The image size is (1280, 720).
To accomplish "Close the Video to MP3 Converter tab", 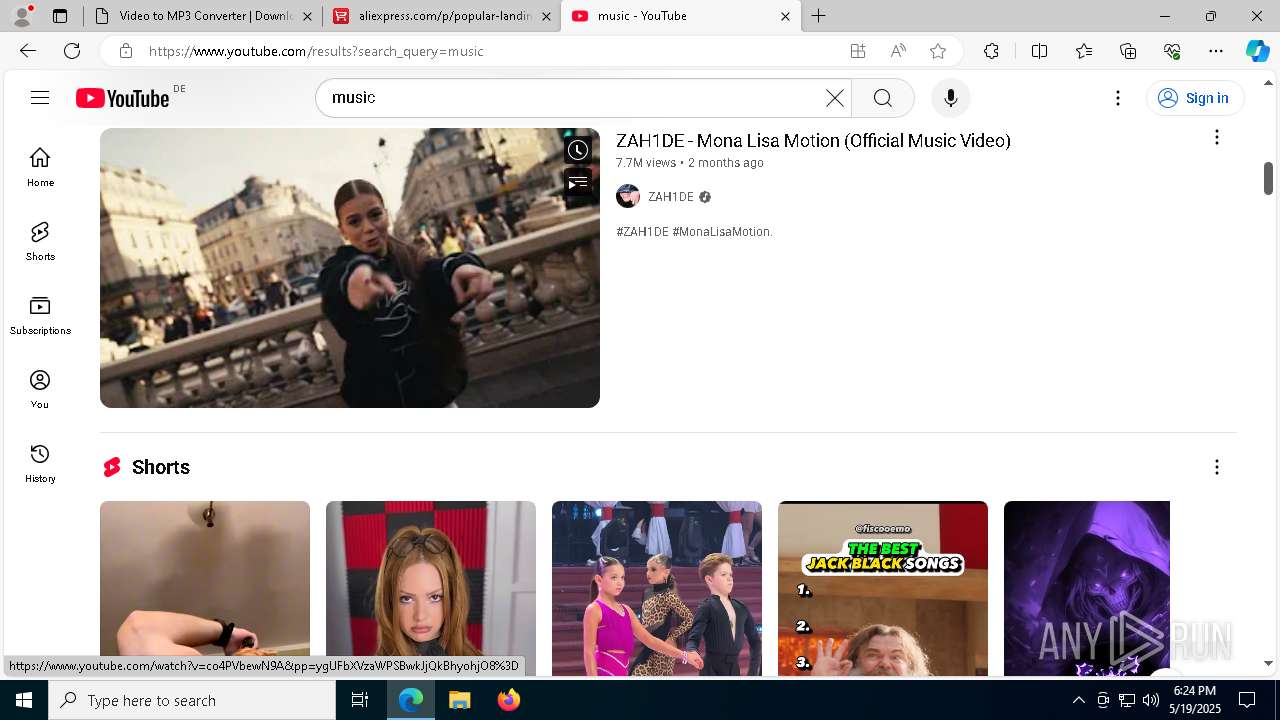I will tap(308, 16).
